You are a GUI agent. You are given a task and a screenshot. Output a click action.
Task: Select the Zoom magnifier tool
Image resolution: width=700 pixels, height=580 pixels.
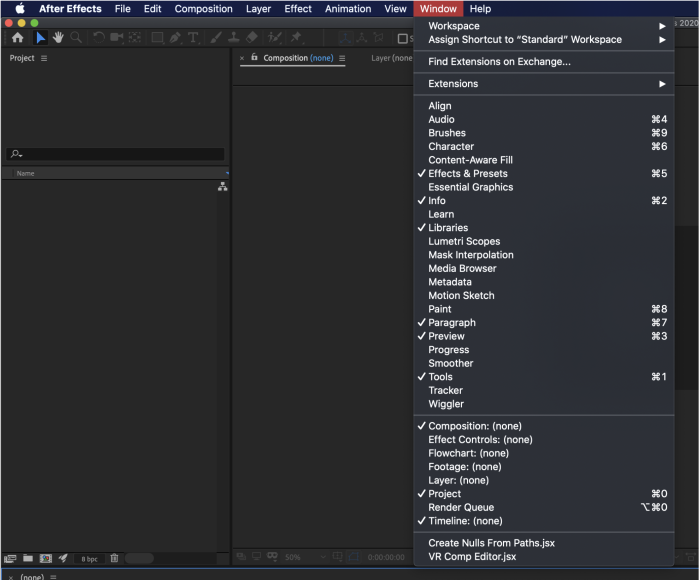point(76,38)
